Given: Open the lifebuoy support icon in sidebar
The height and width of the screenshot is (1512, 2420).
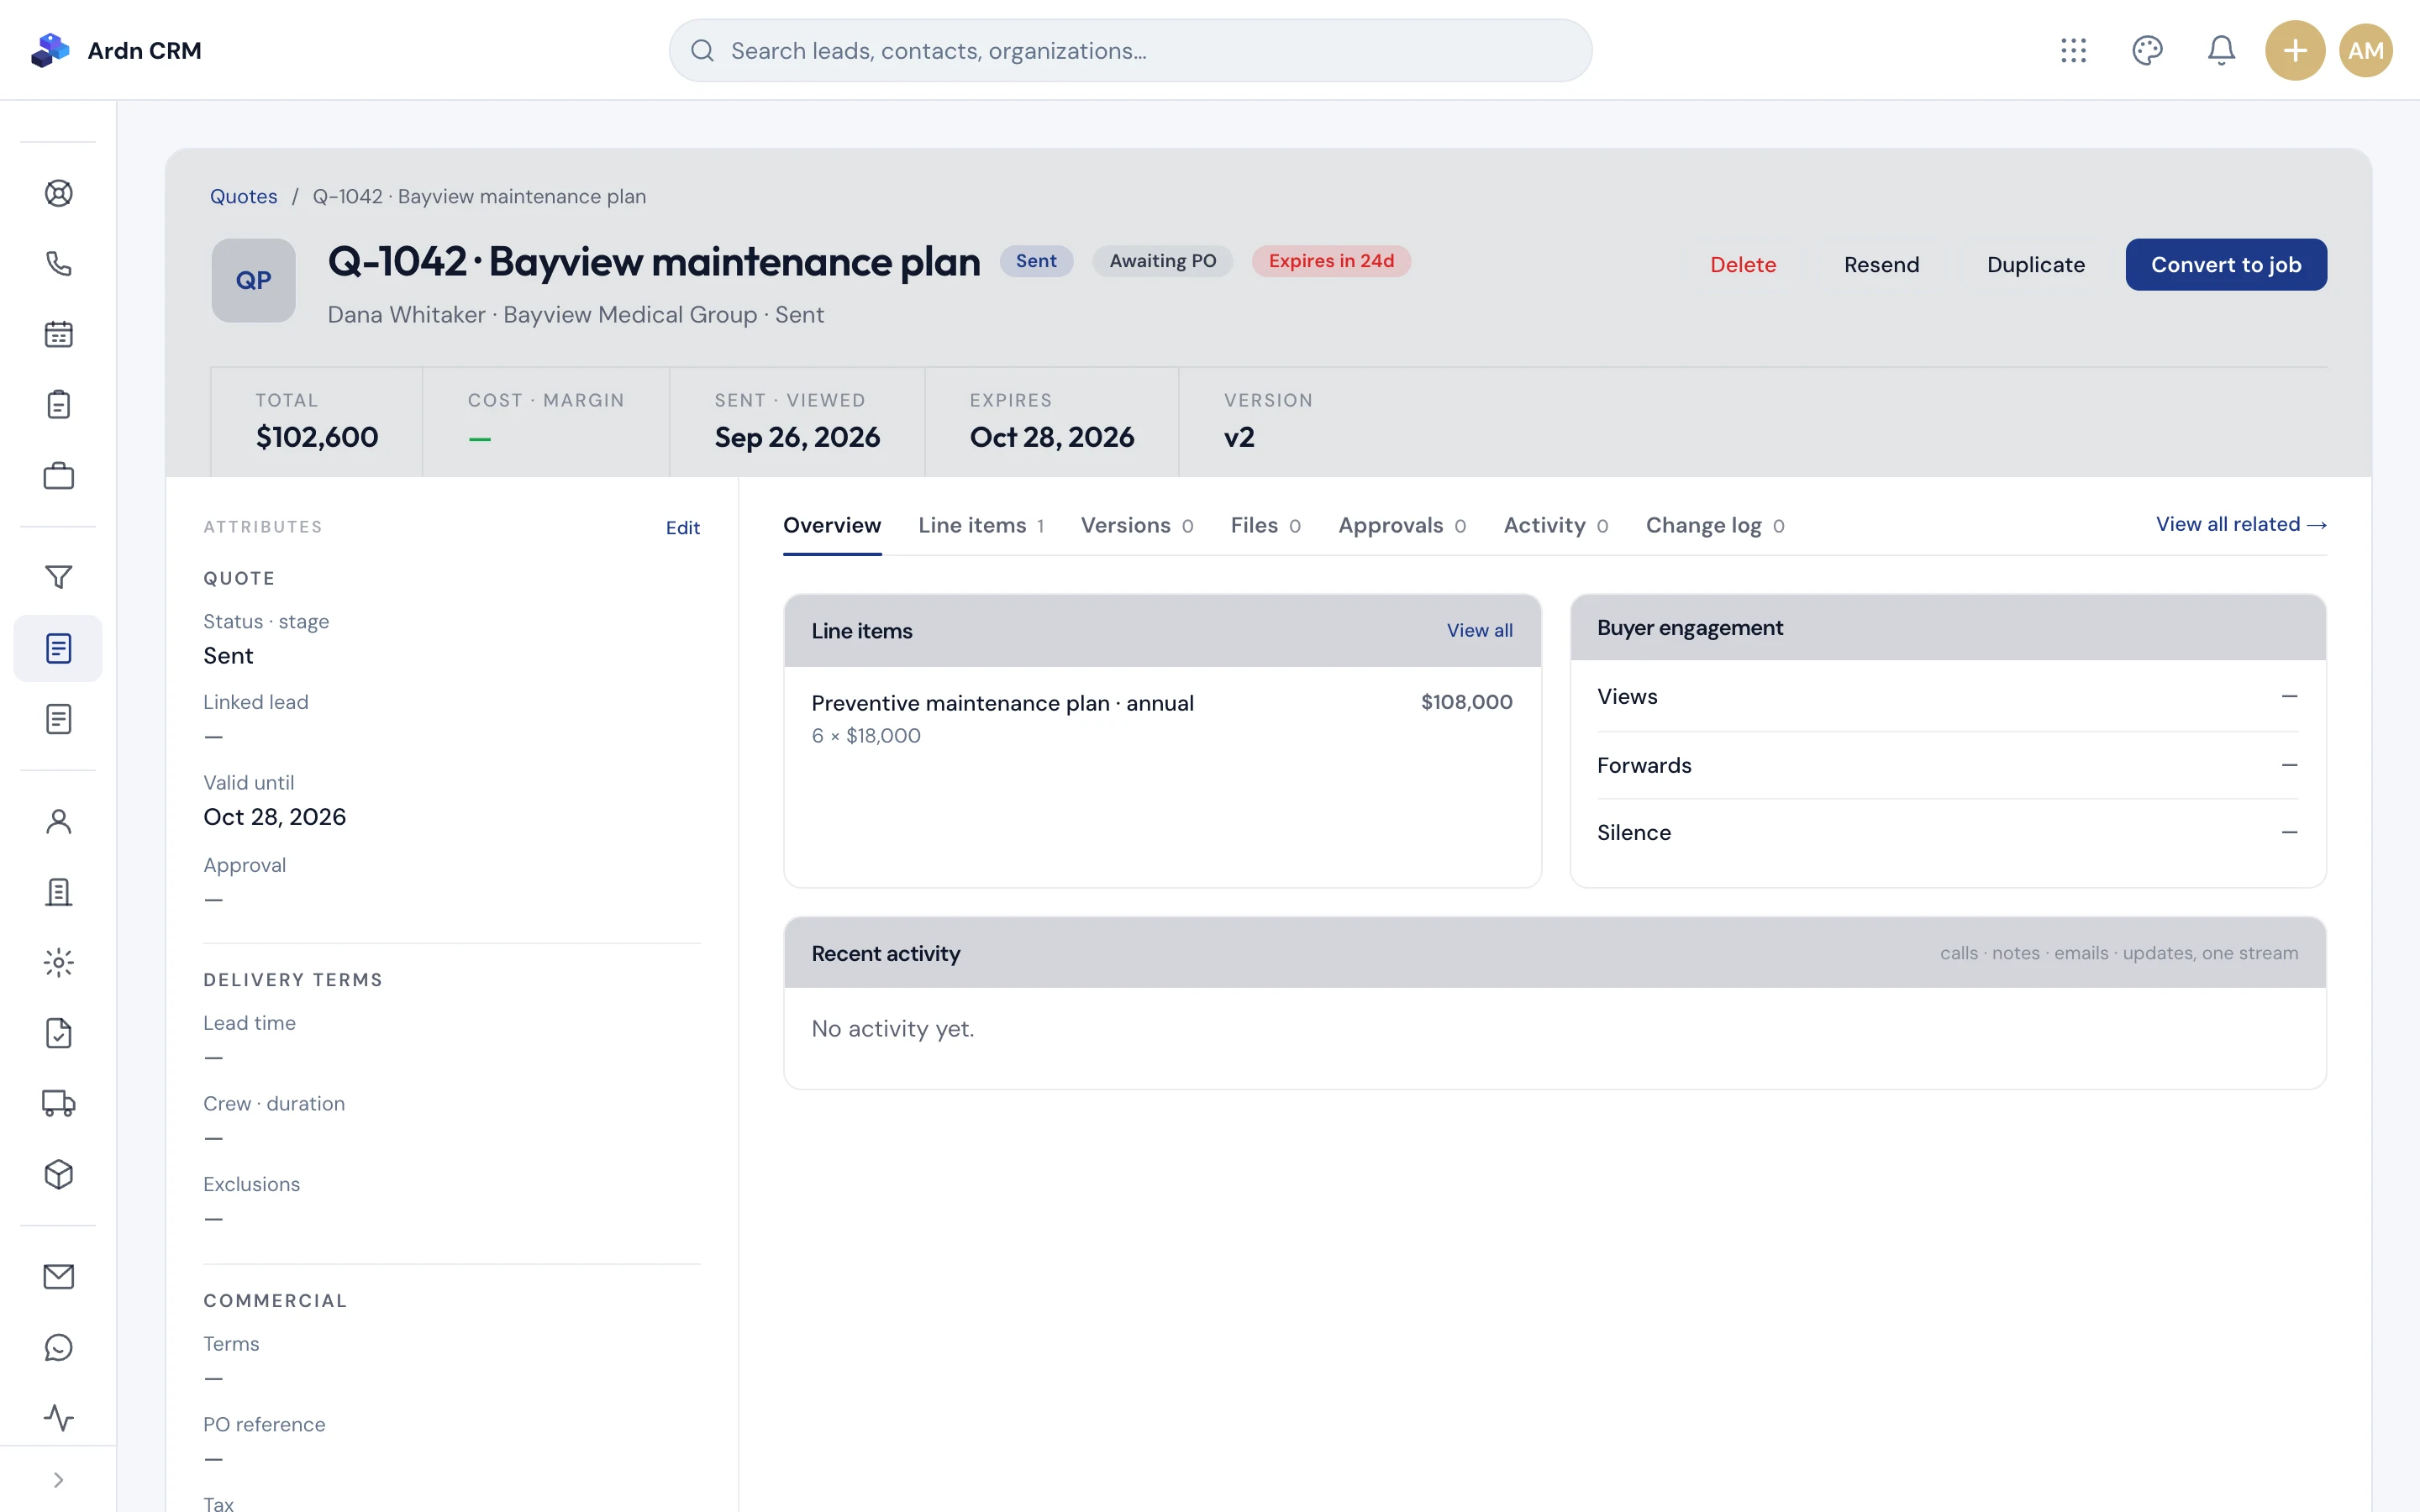Looking at the screenshot, I should (58, 193).
